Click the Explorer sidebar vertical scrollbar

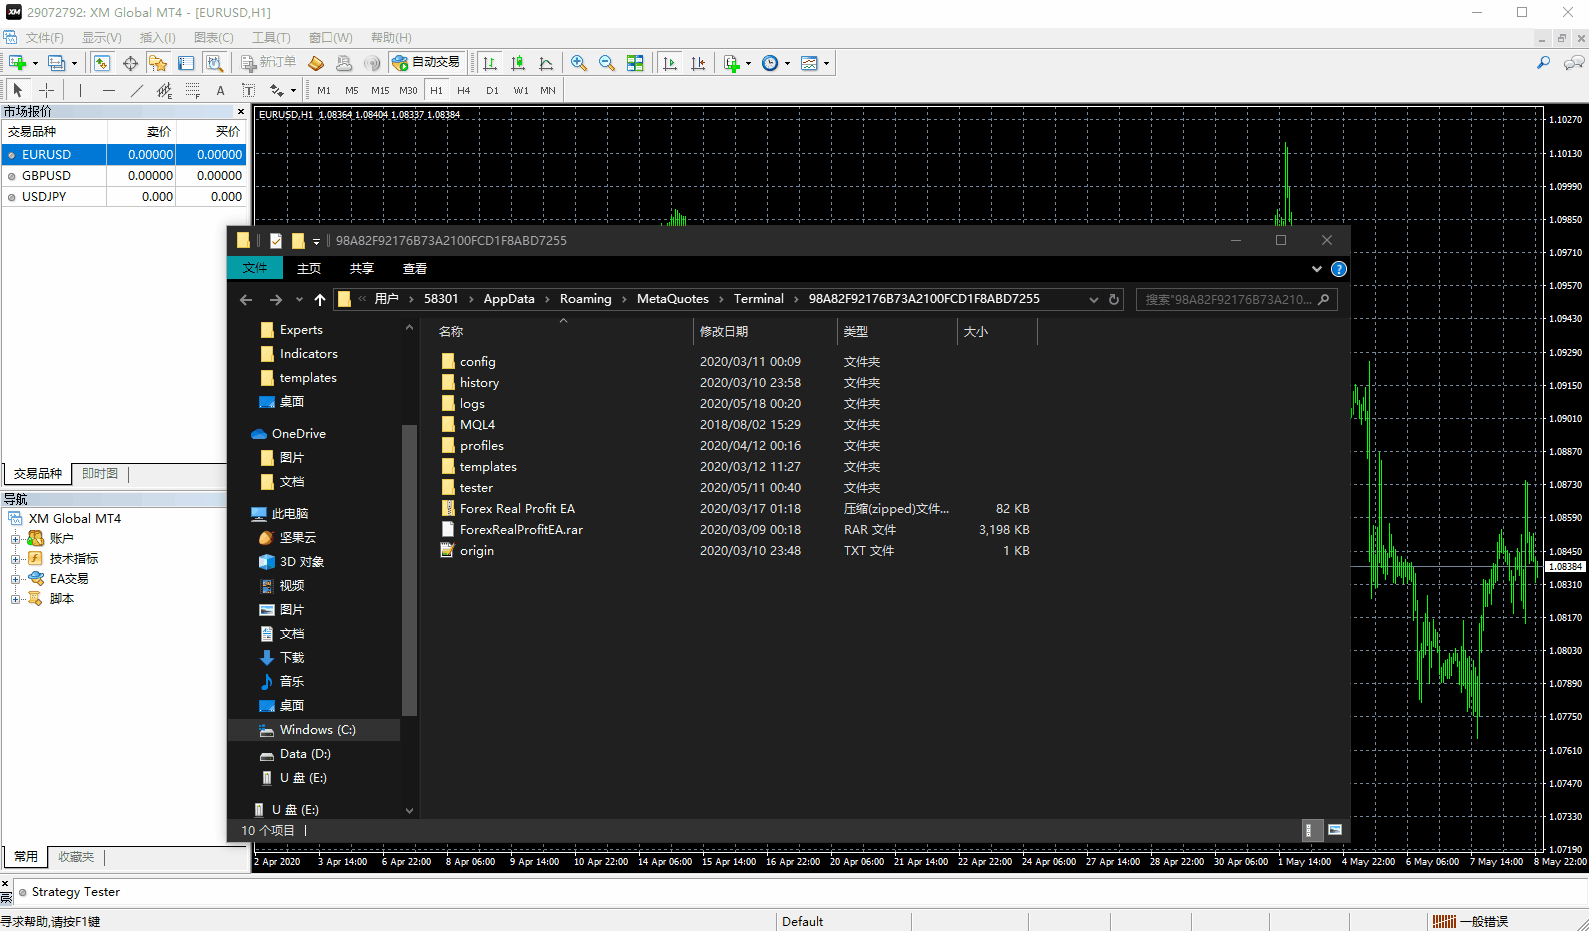[408, 570]
